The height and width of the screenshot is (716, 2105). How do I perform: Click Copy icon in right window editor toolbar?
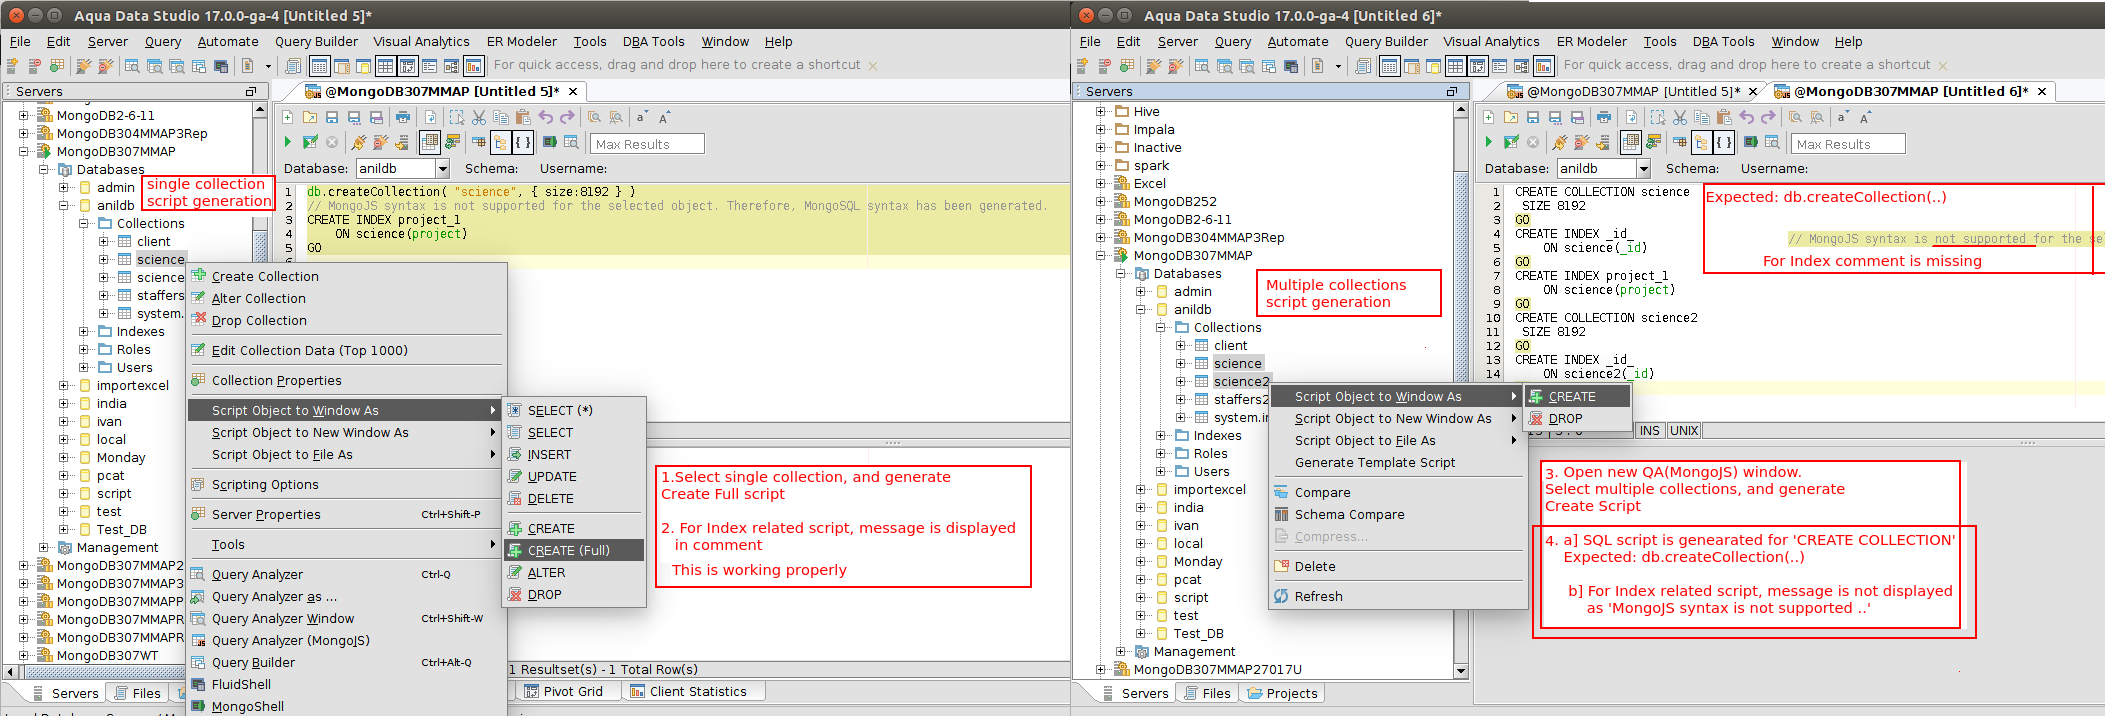coord(1702,117)
